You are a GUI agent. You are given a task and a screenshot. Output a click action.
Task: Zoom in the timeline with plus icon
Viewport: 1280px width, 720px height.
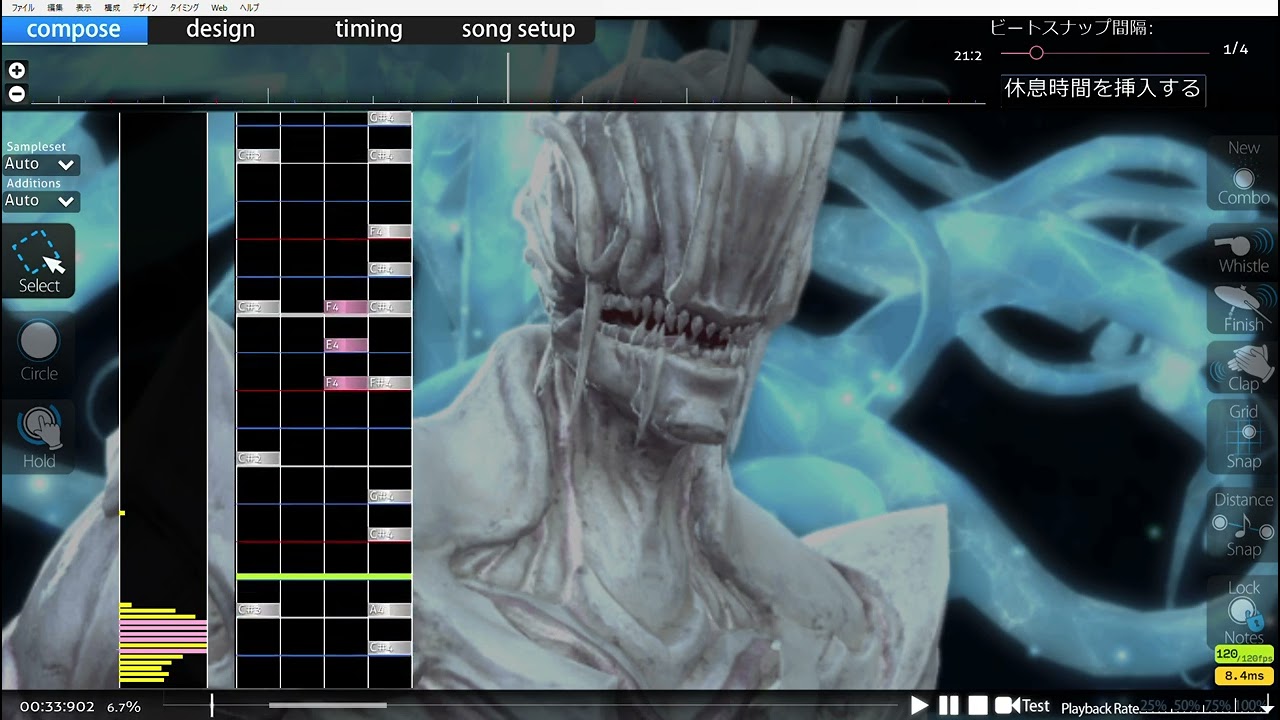point(16,70)
